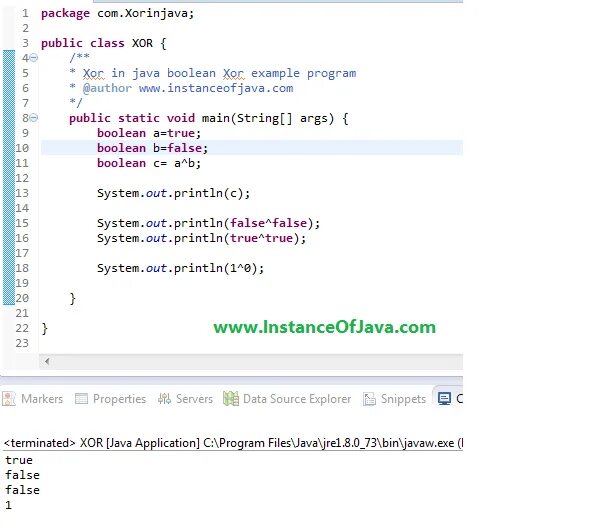Click the highlighted 'boolean b=false;' line
The image size is (606, 528).
coord(153,148)
